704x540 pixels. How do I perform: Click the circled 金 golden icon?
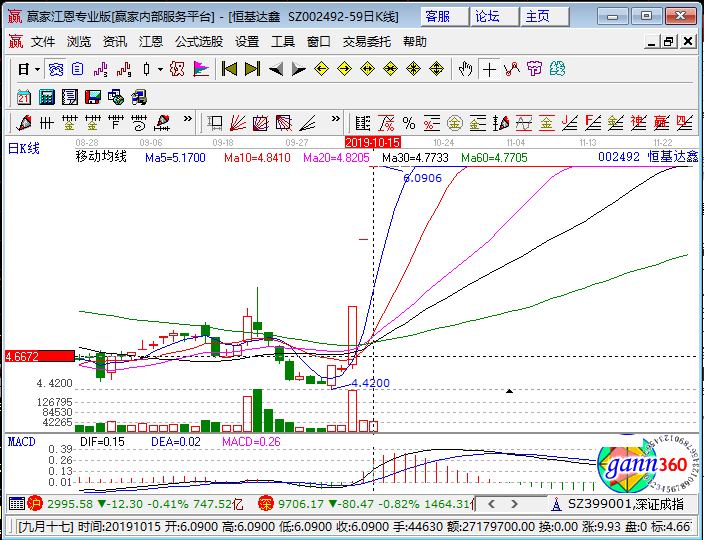(x=454, y=123)
